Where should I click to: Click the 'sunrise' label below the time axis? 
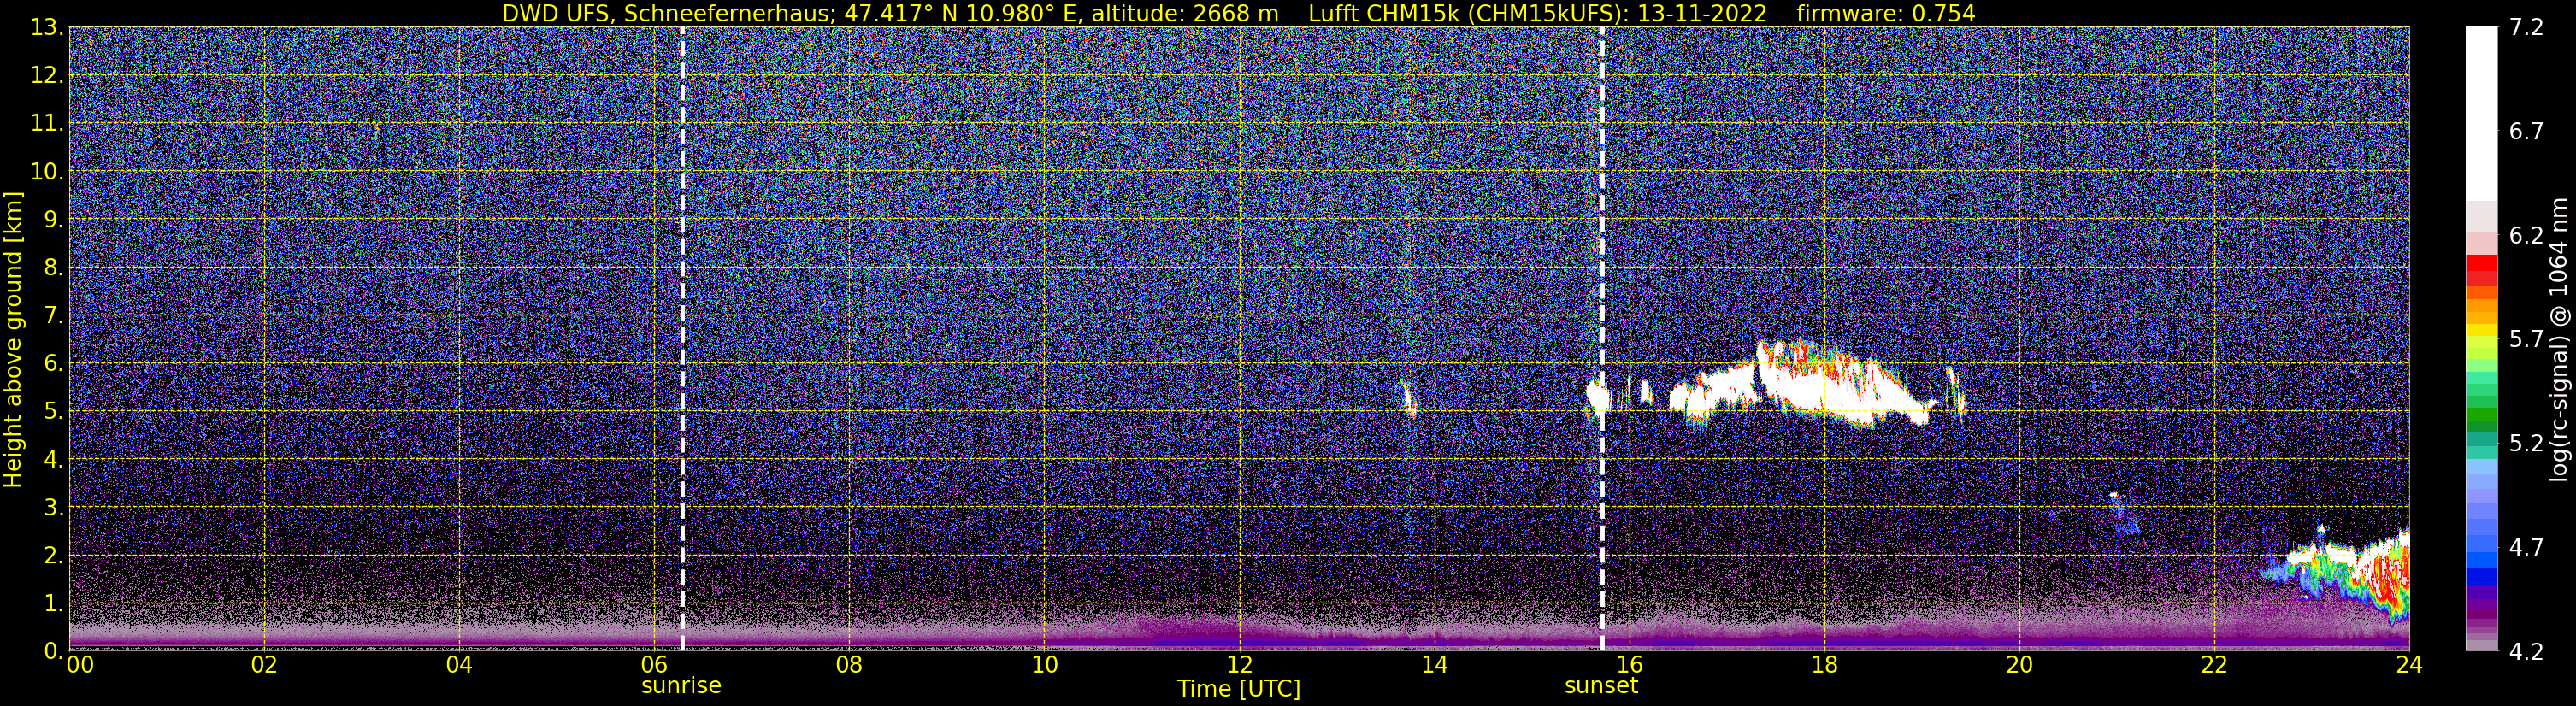[x=681, y=686]
